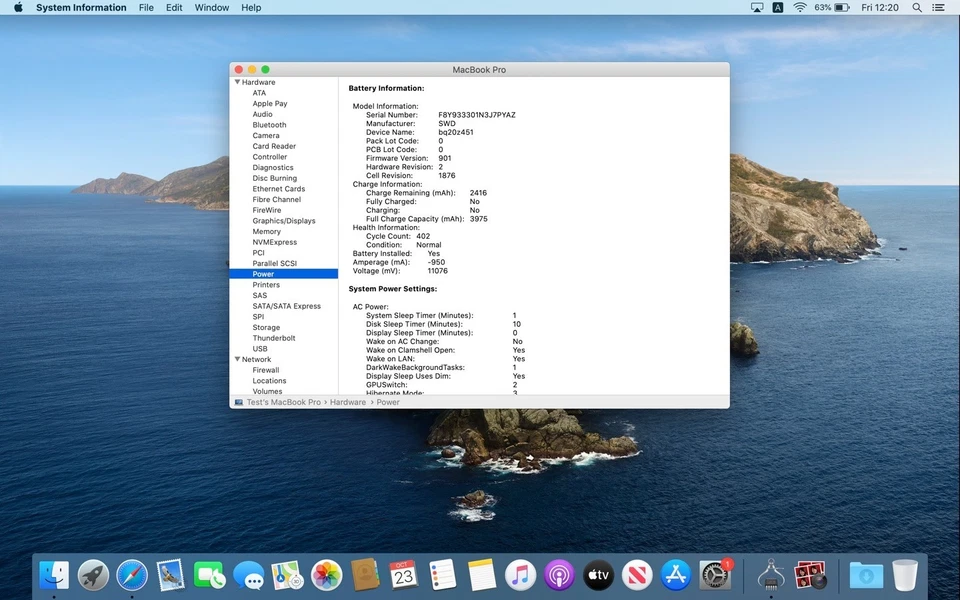Click input source A icon in menu bar
This screenshot has width=960, height=600.
coord(778,7)
